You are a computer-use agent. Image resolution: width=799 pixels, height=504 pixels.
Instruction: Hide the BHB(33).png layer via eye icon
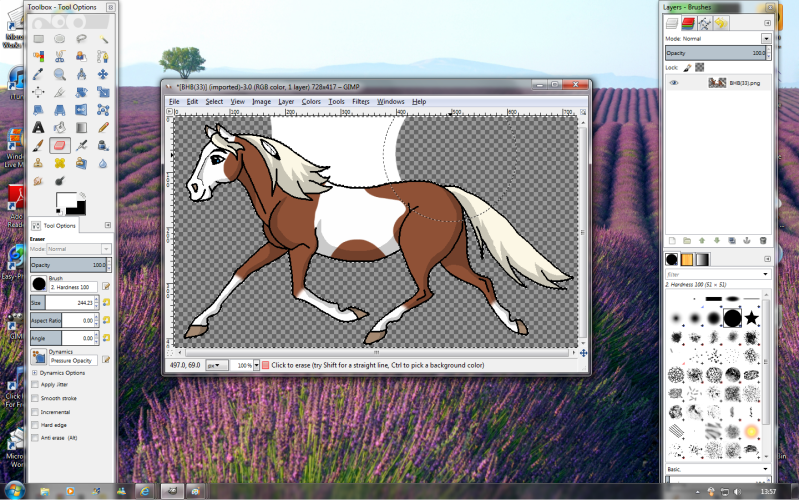[674, 83]
